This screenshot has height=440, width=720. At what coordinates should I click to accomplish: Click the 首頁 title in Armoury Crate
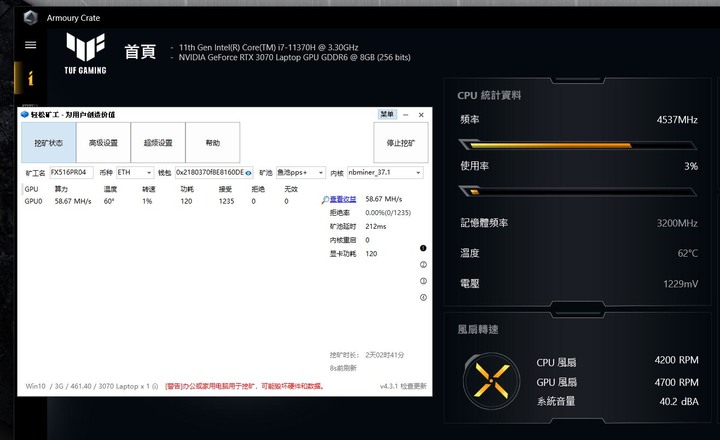tap(140, 51)
